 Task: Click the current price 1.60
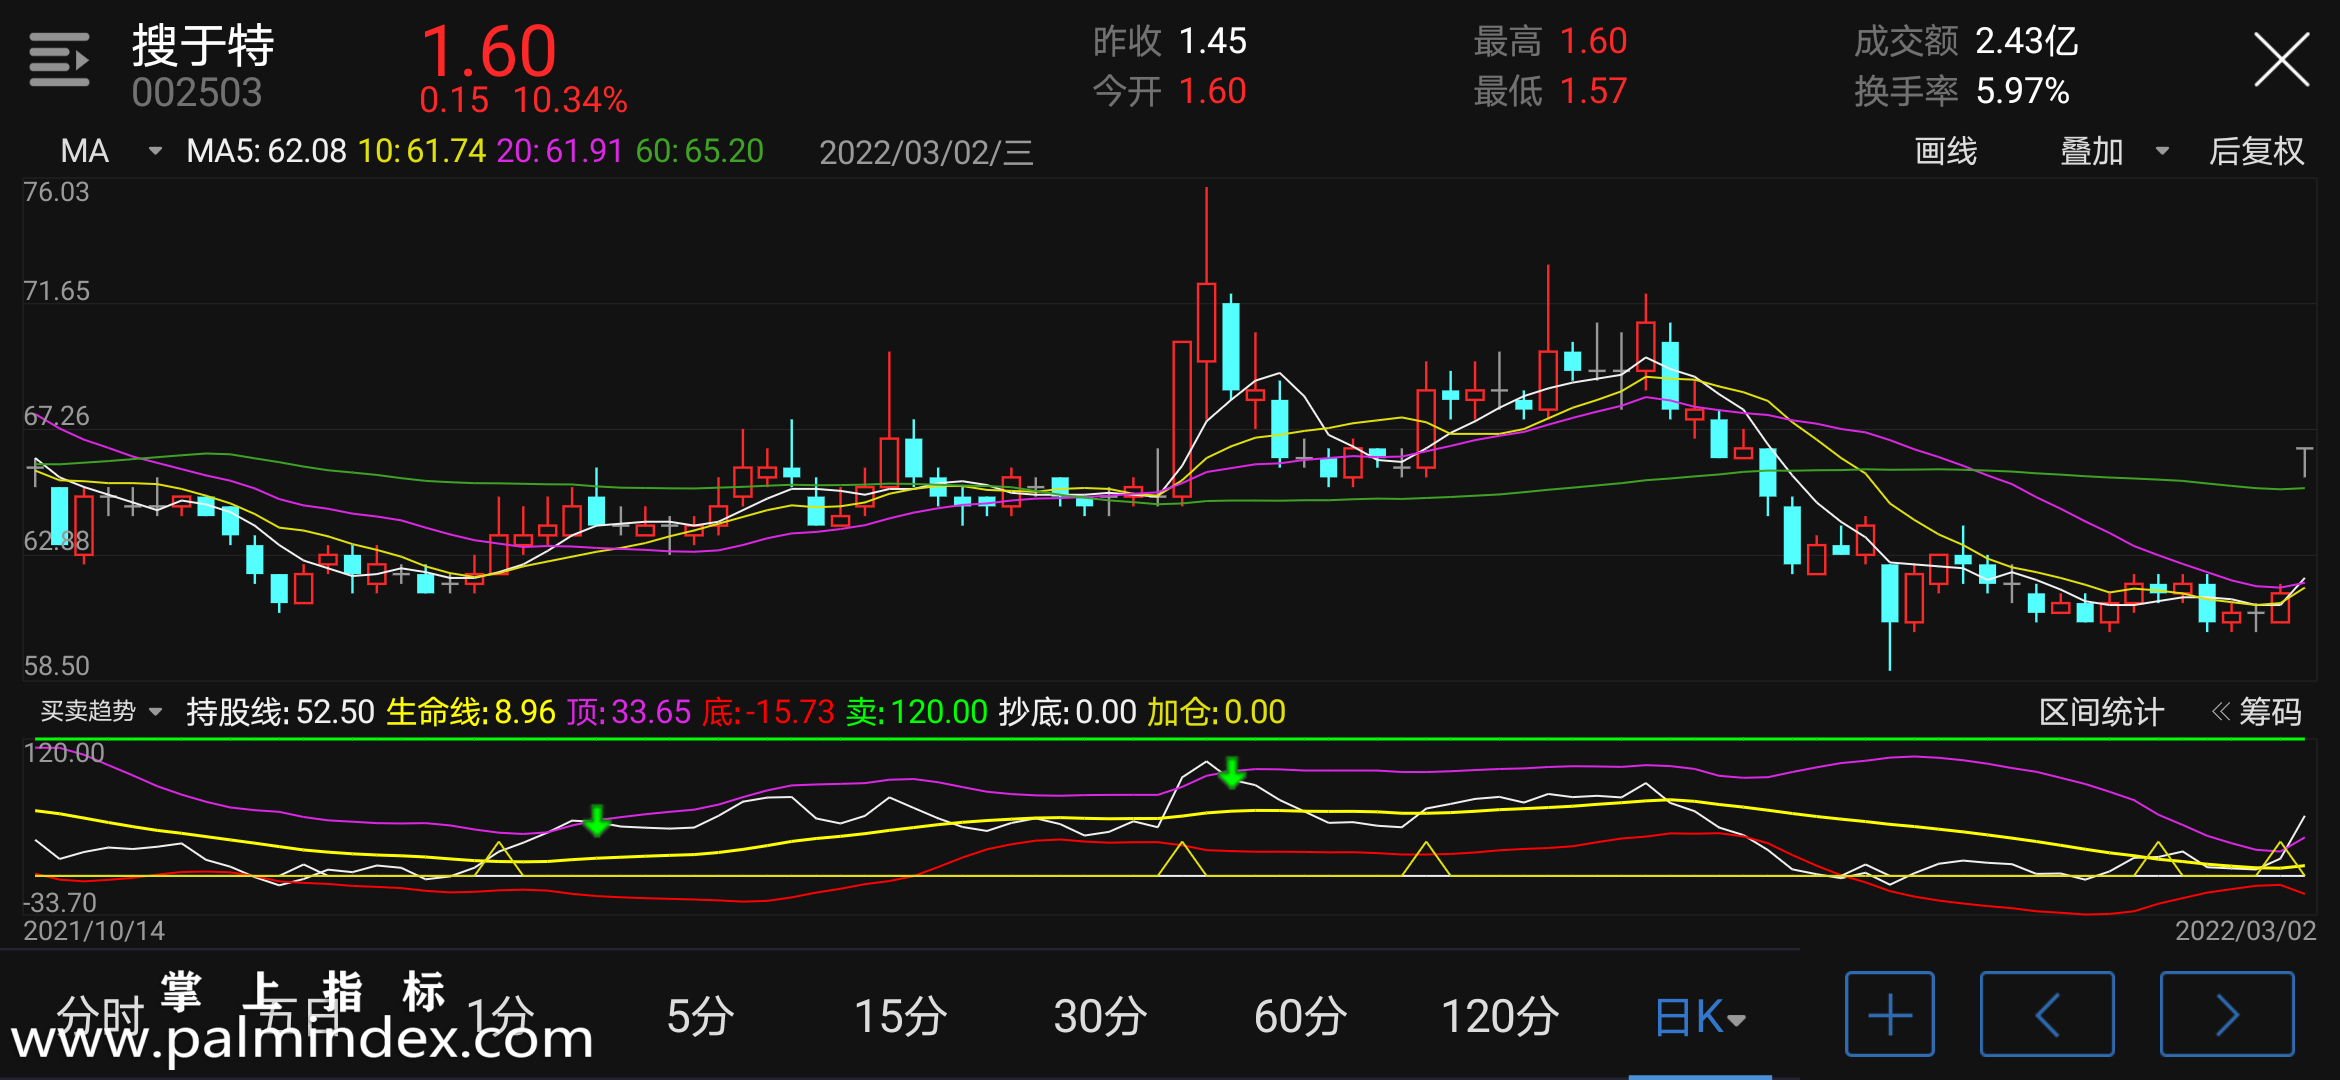(x=488, y=51)
